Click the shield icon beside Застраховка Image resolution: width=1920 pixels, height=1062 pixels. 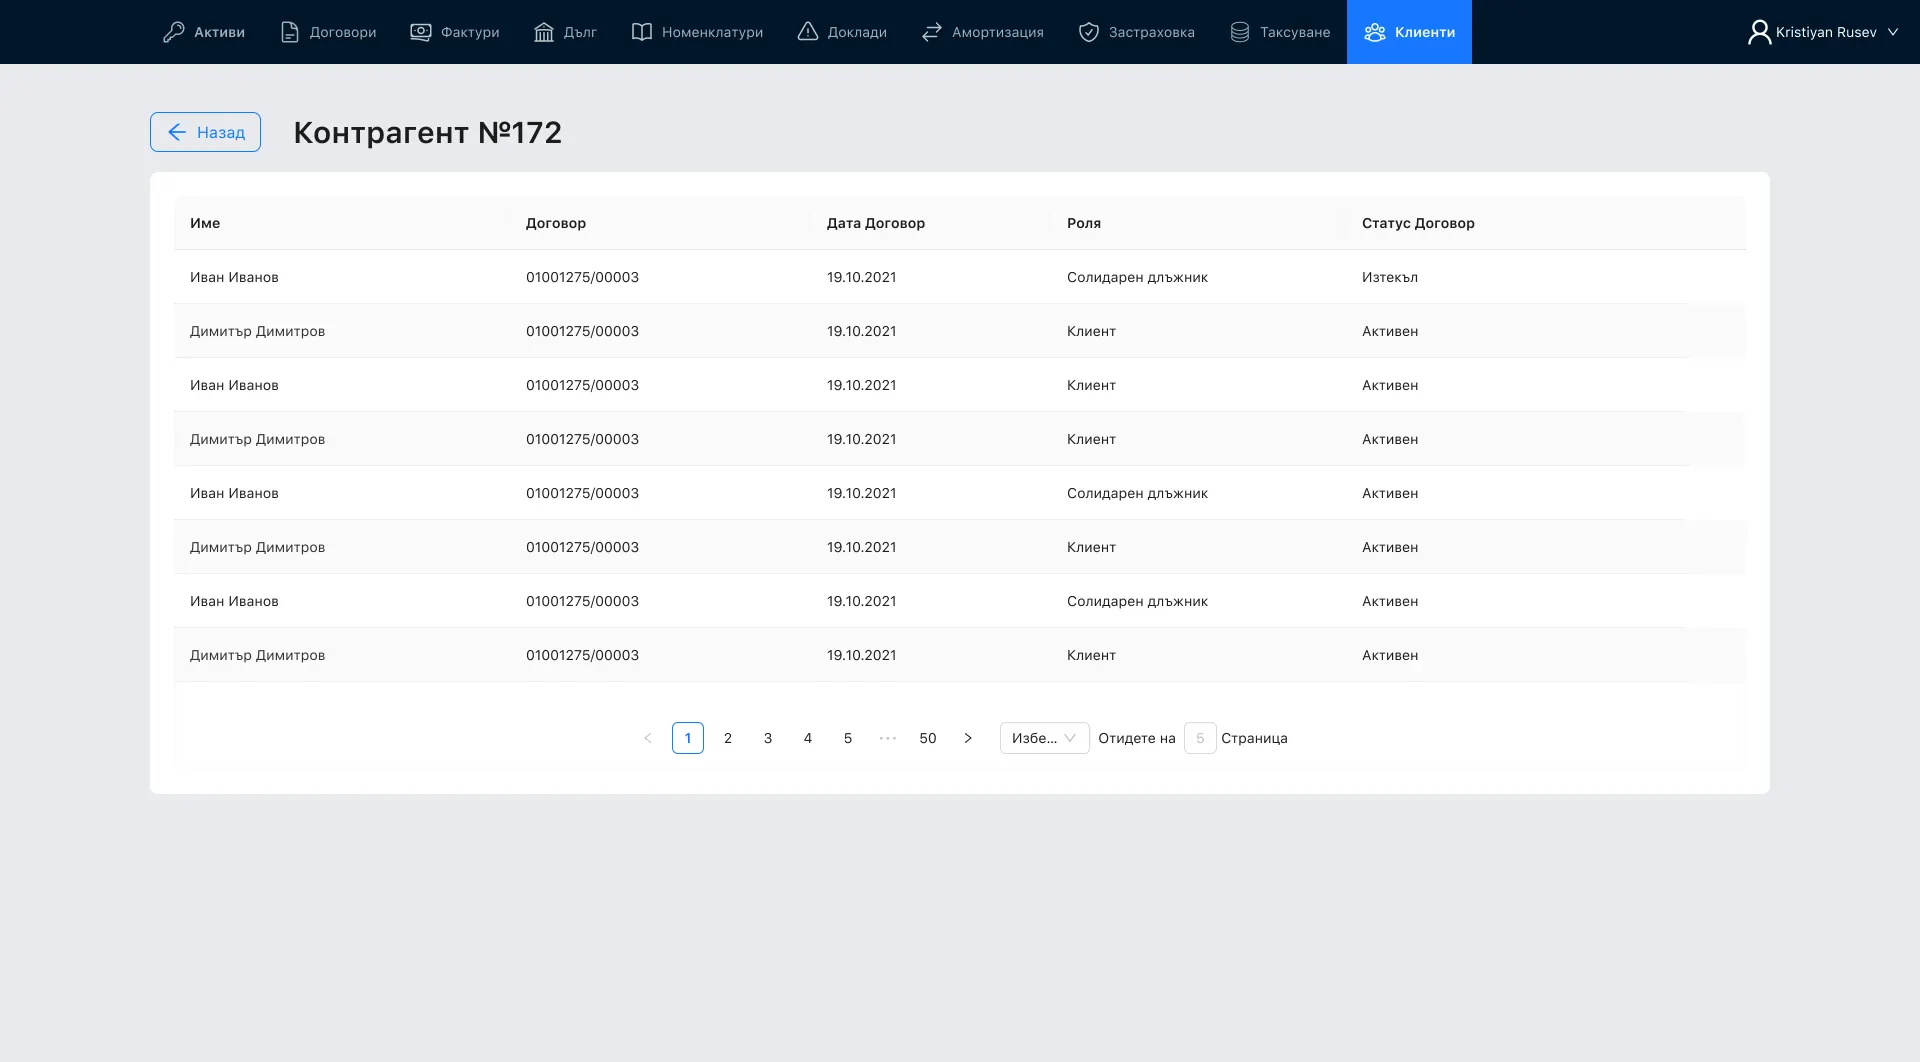[x=1089, y=32]
